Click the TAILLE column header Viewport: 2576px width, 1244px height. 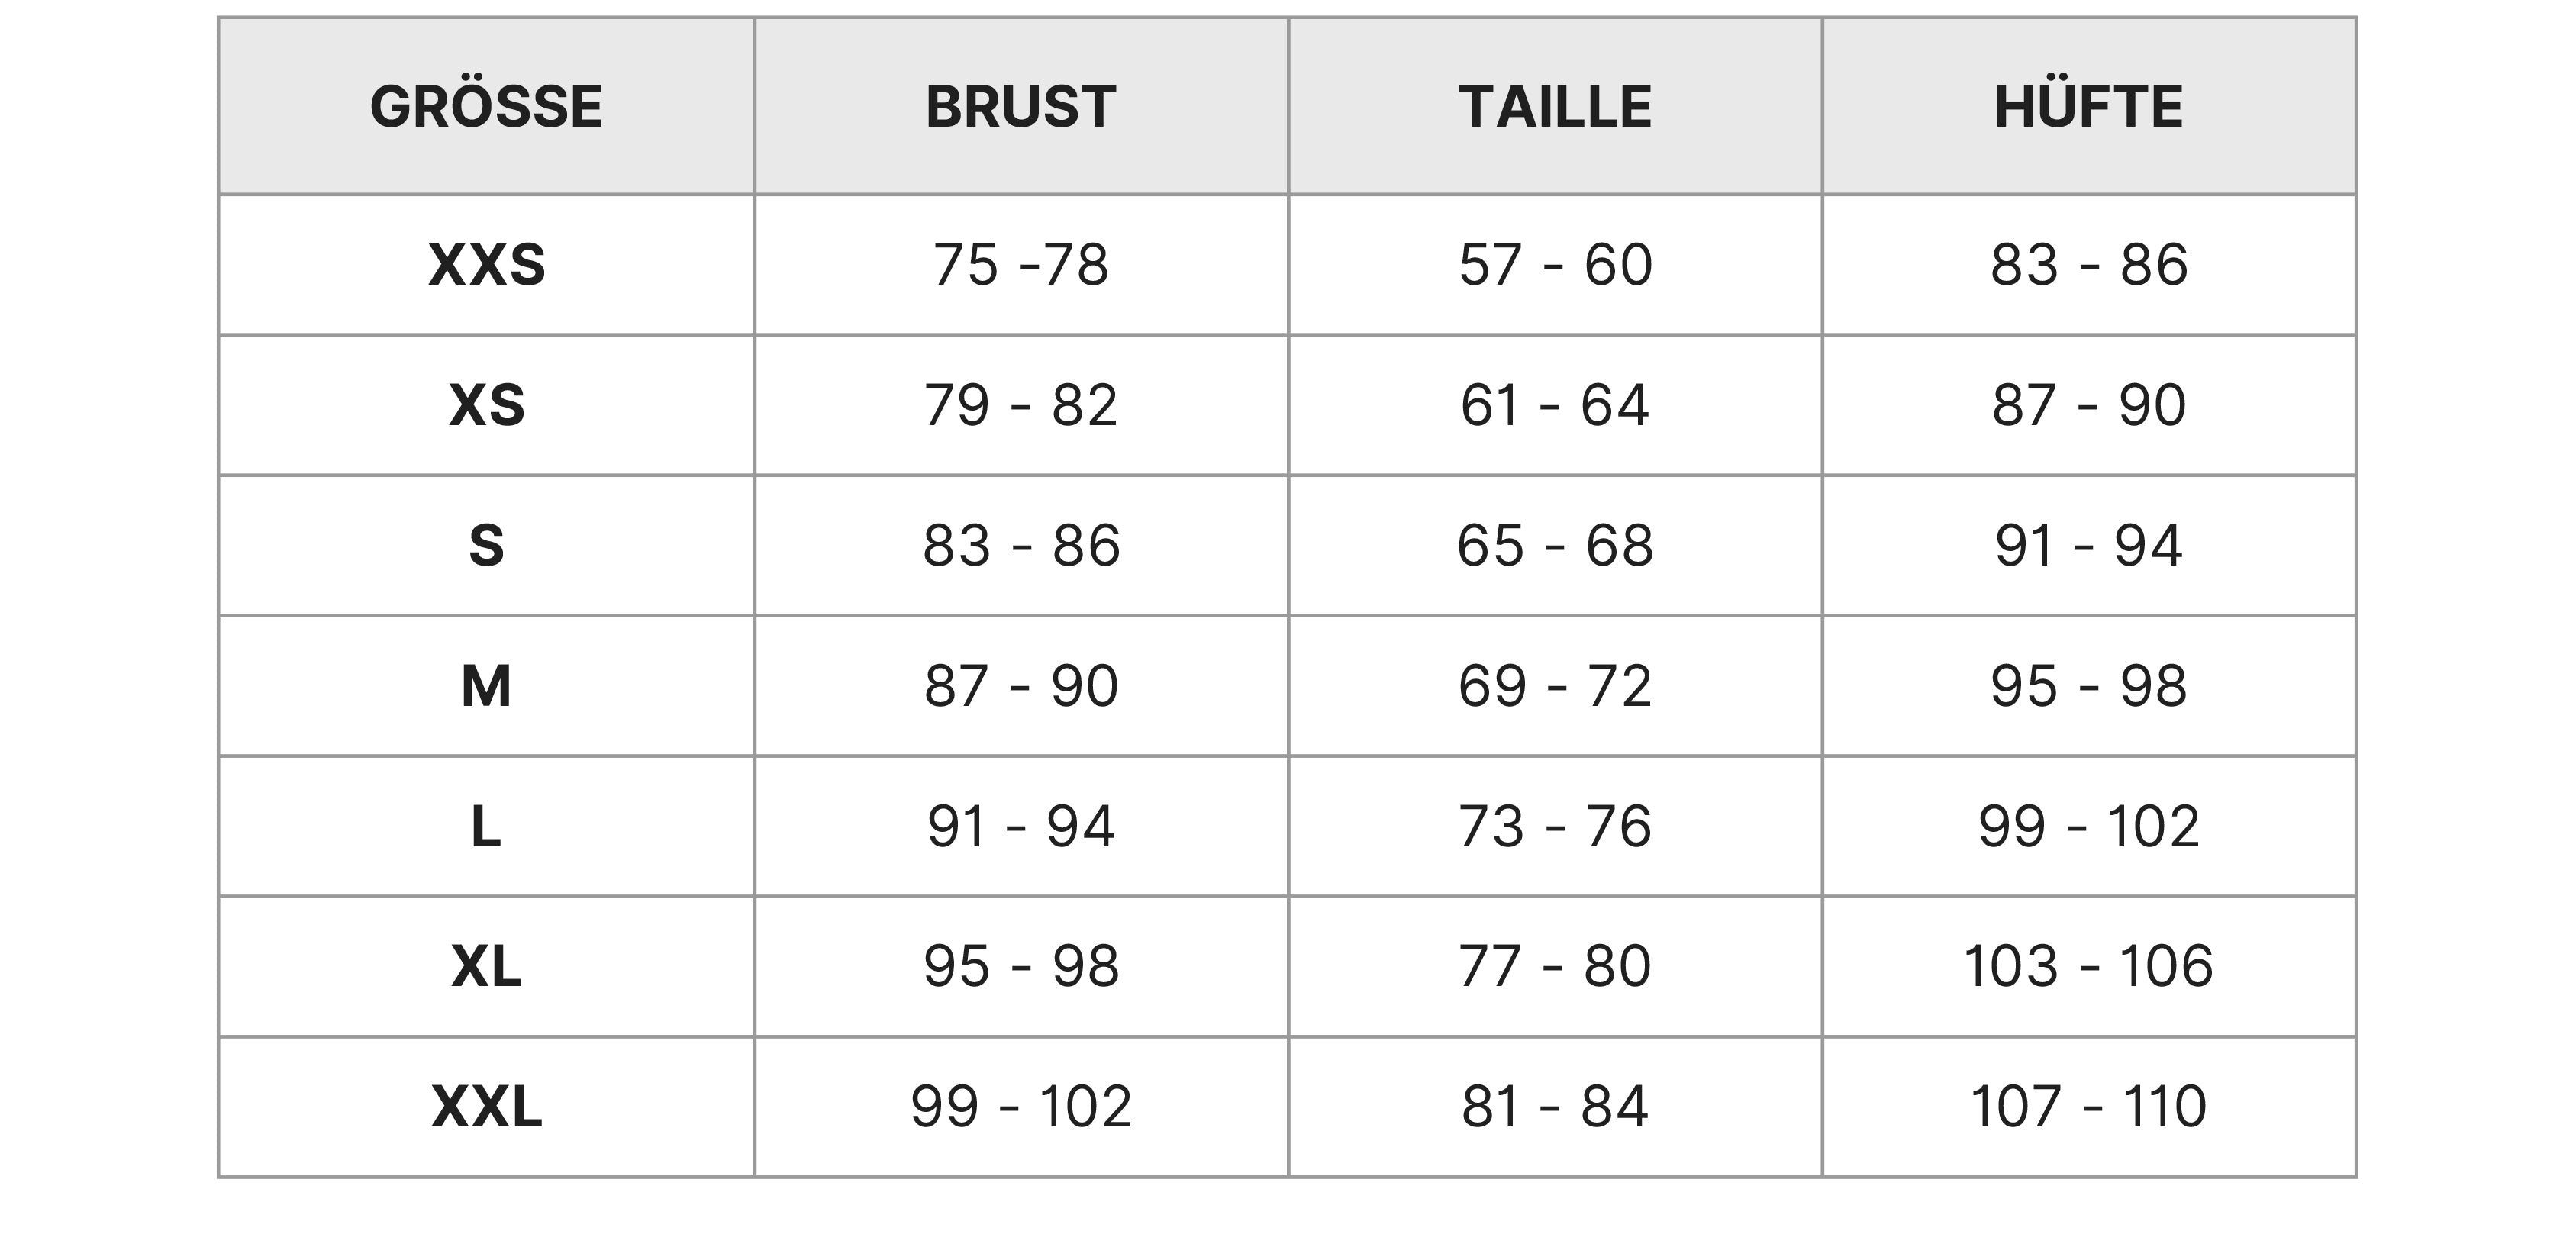click(x=1555, y=107)
